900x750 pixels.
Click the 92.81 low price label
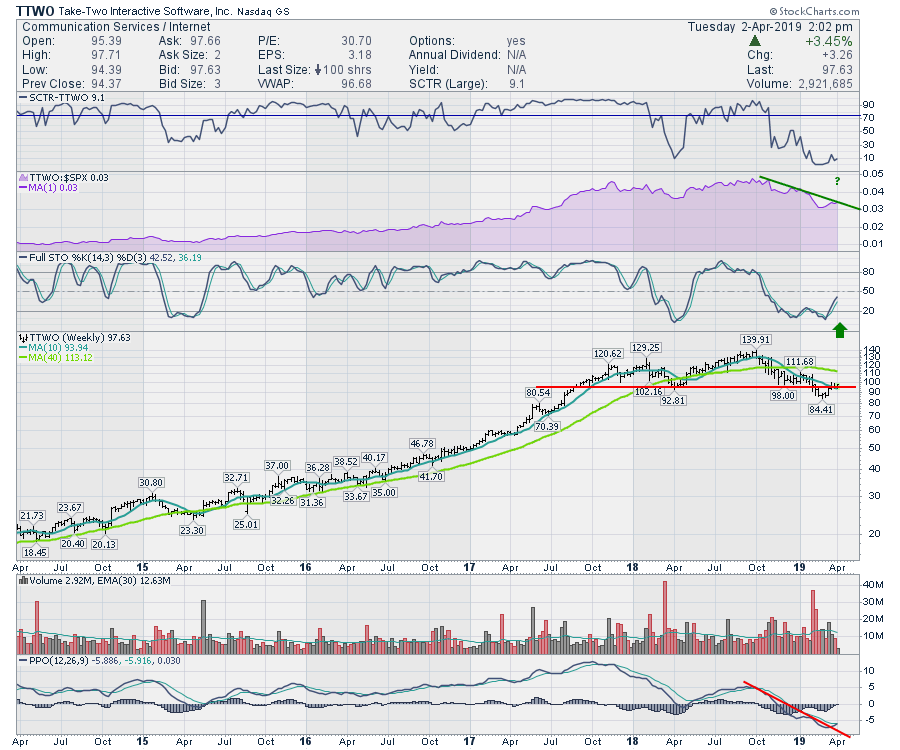tap(673, 401)
